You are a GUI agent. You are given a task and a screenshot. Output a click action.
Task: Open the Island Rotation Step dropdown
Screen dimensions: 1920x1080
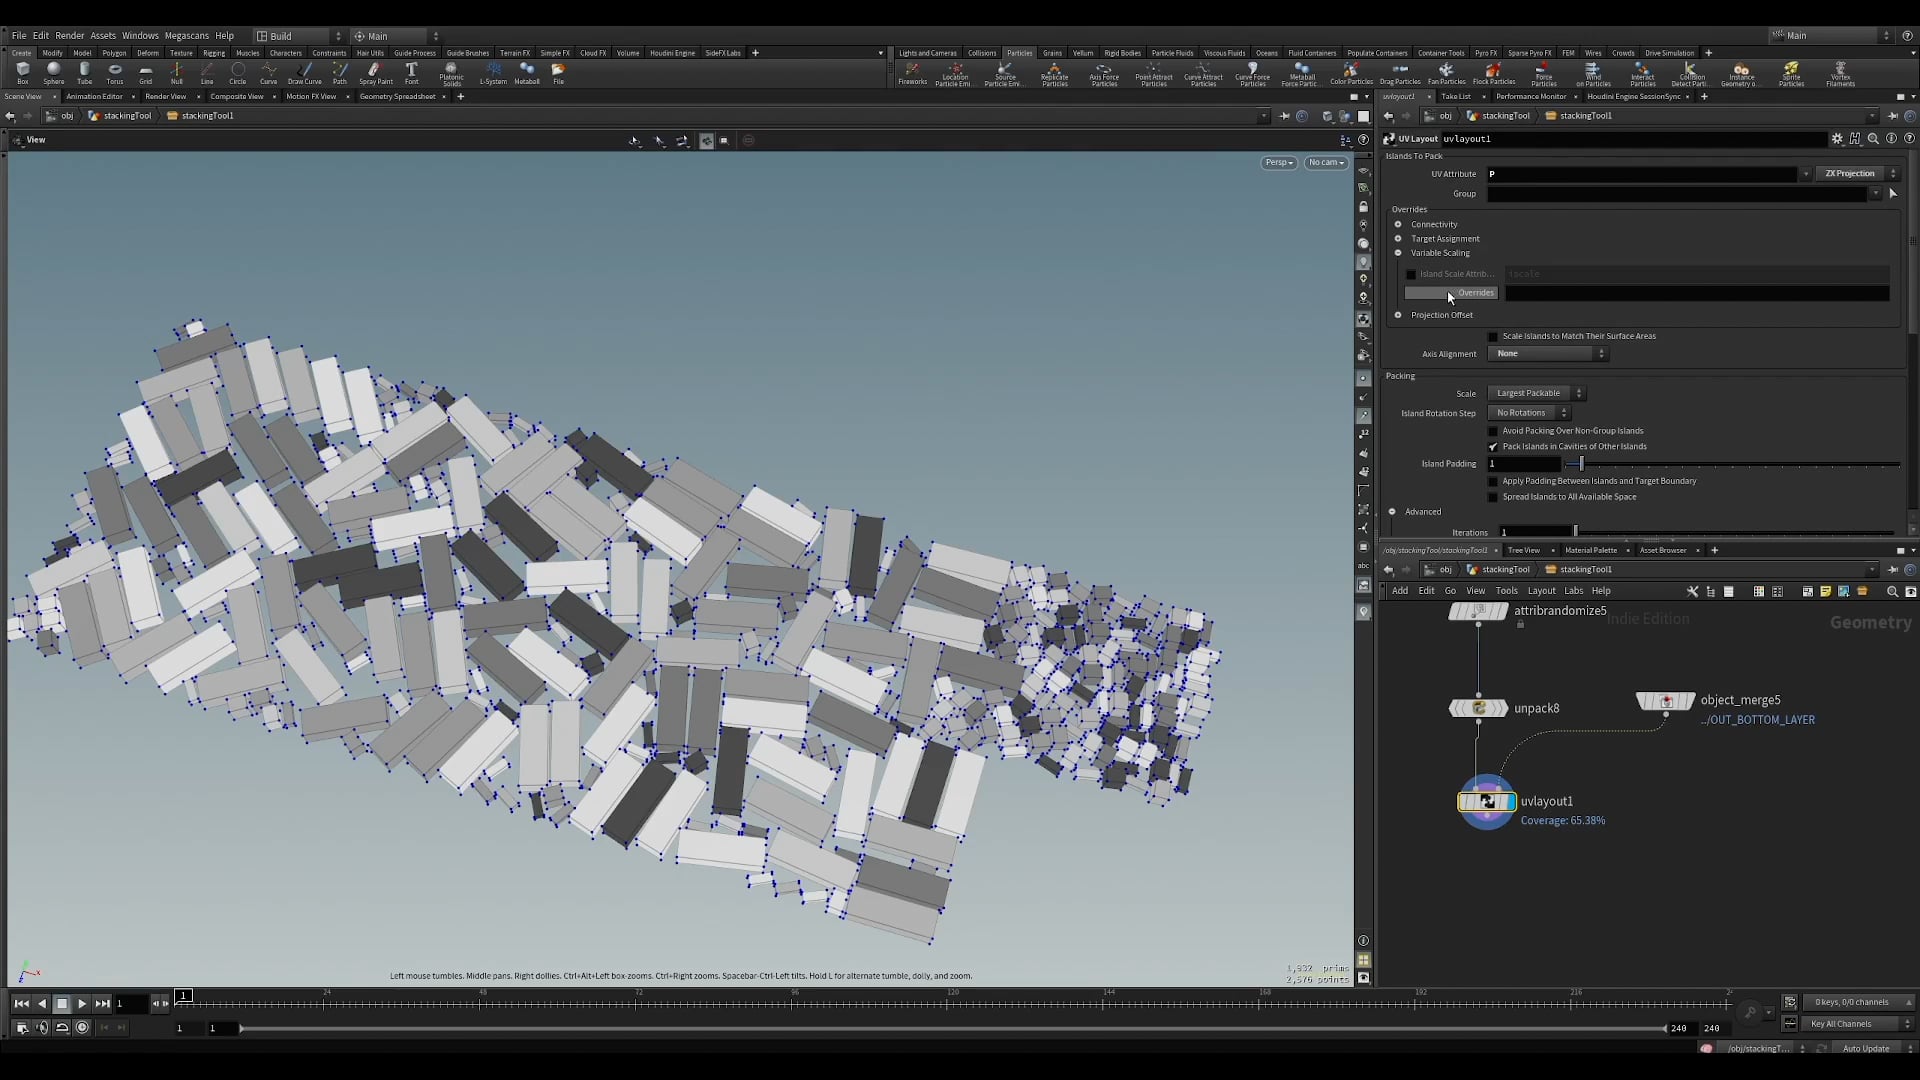[1528, 412]
